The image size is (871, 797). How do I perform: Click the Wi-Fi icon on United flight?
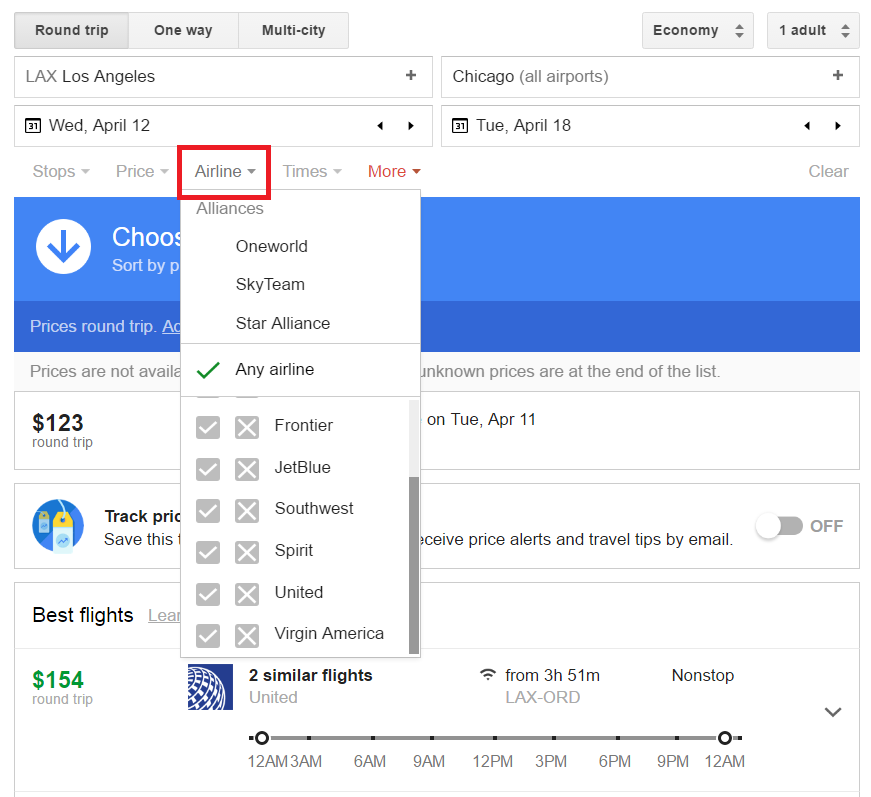point(488,675)
